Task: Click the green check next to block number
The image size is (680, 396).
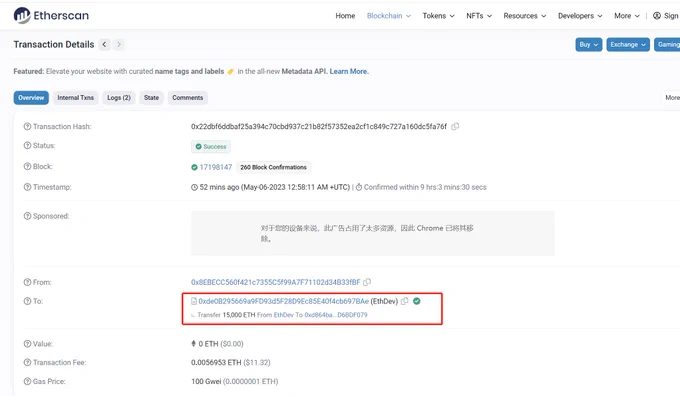Action: point(194,167)
